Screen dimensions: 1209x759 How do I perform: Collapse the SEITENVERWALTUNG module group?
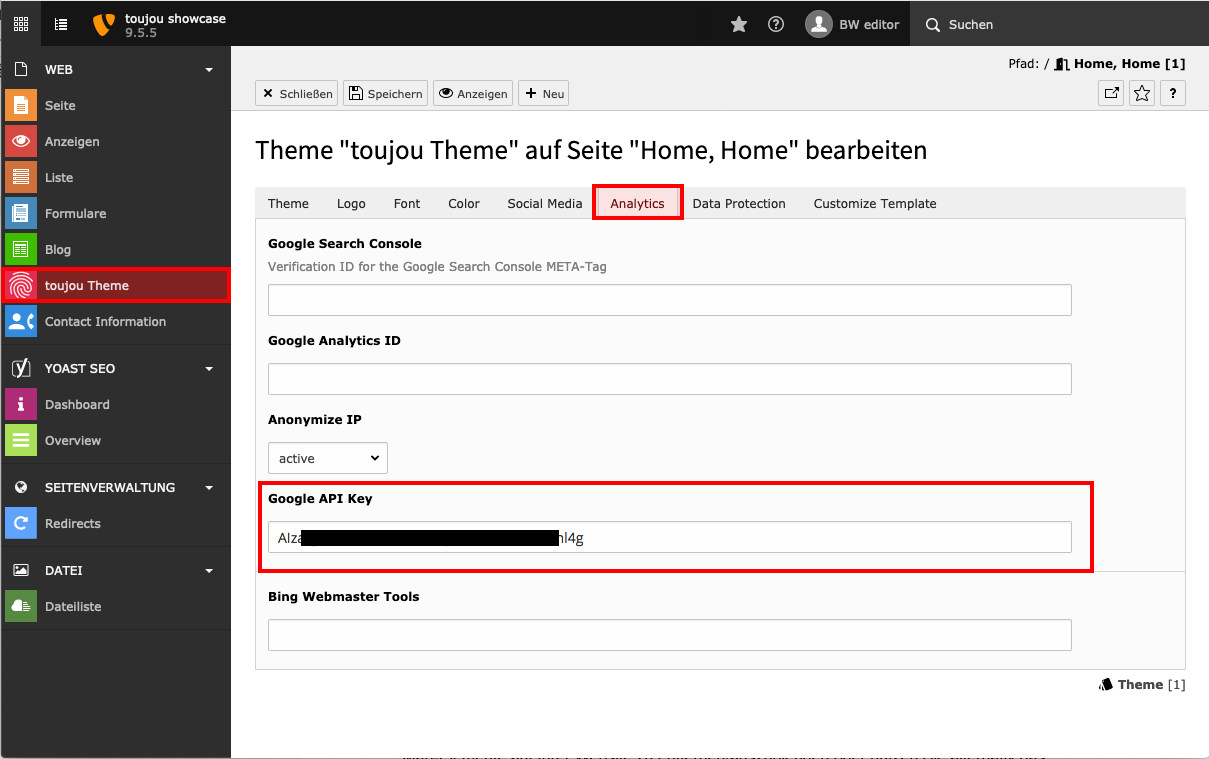tap(209, 488)
